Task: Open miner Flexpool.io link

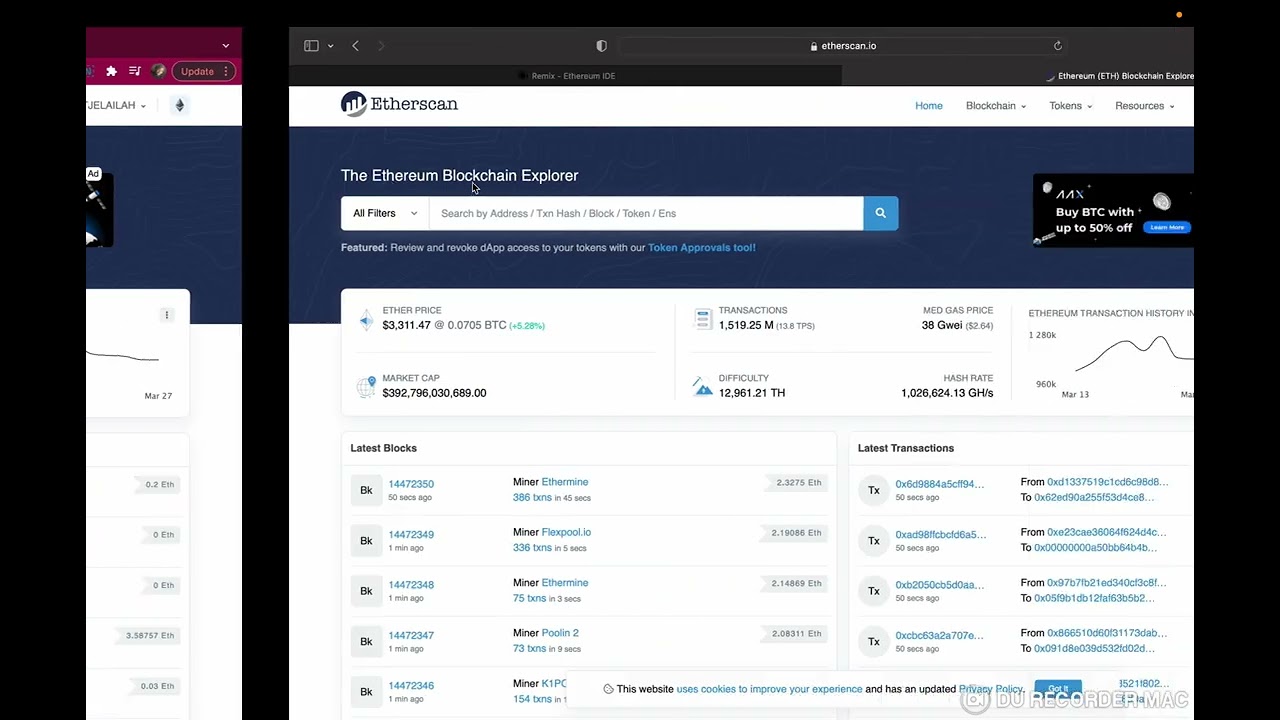Action: pyautogui.click(x=566, y=532)
